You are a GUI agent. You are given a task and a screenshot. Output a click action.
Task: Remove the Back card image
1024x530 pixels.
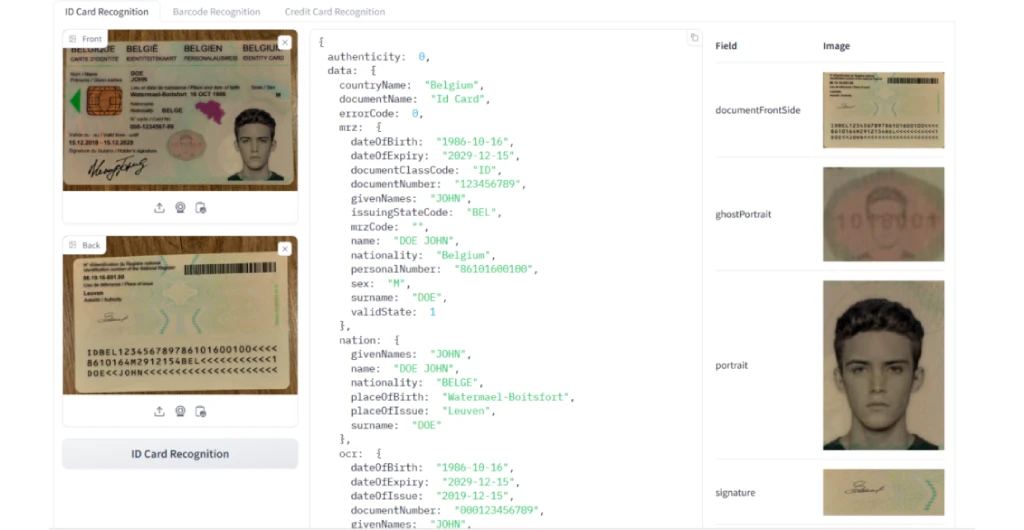click(285, 248)
